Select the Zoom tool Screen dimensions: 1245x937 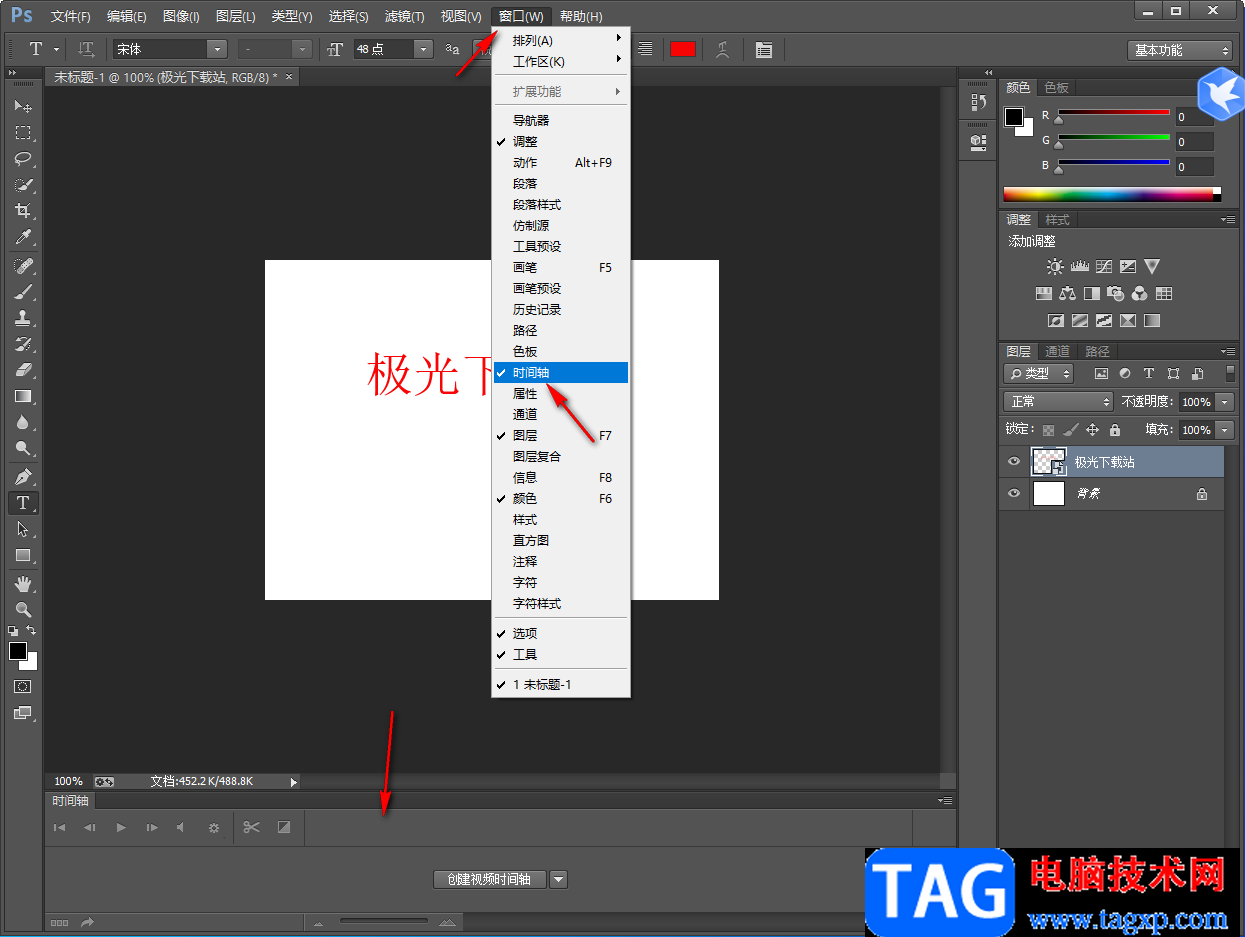[23, 610]
